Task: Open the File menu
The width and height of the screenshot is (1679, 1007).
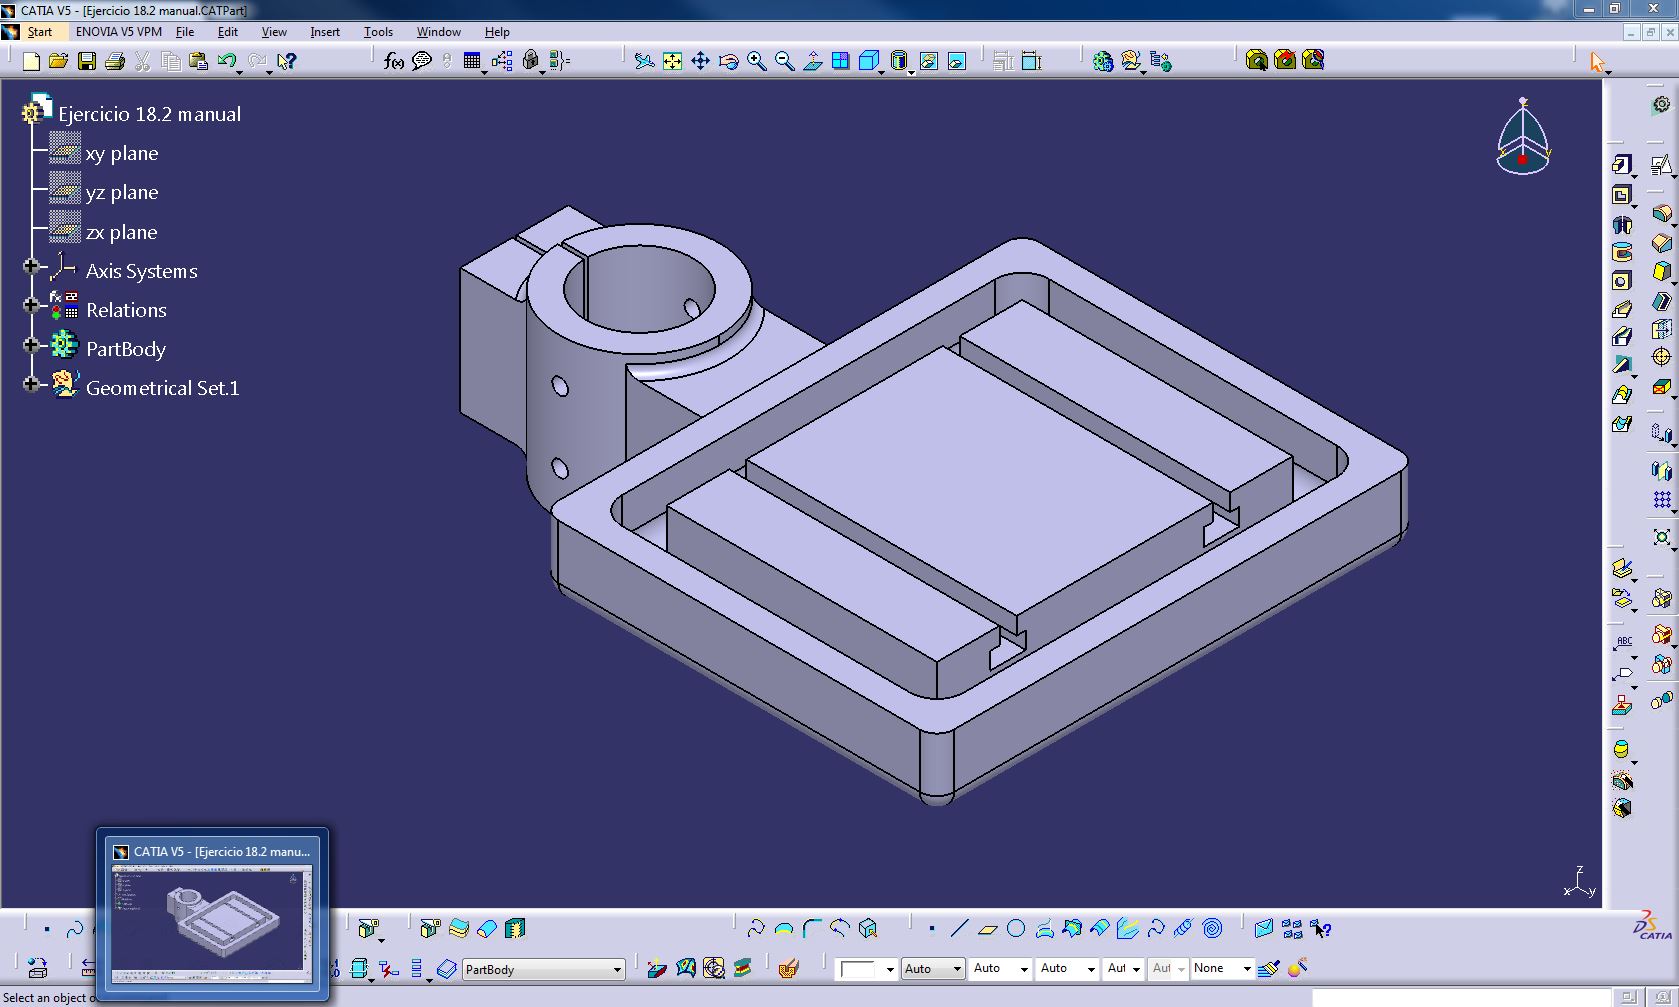Action: [x=185, y=32]
